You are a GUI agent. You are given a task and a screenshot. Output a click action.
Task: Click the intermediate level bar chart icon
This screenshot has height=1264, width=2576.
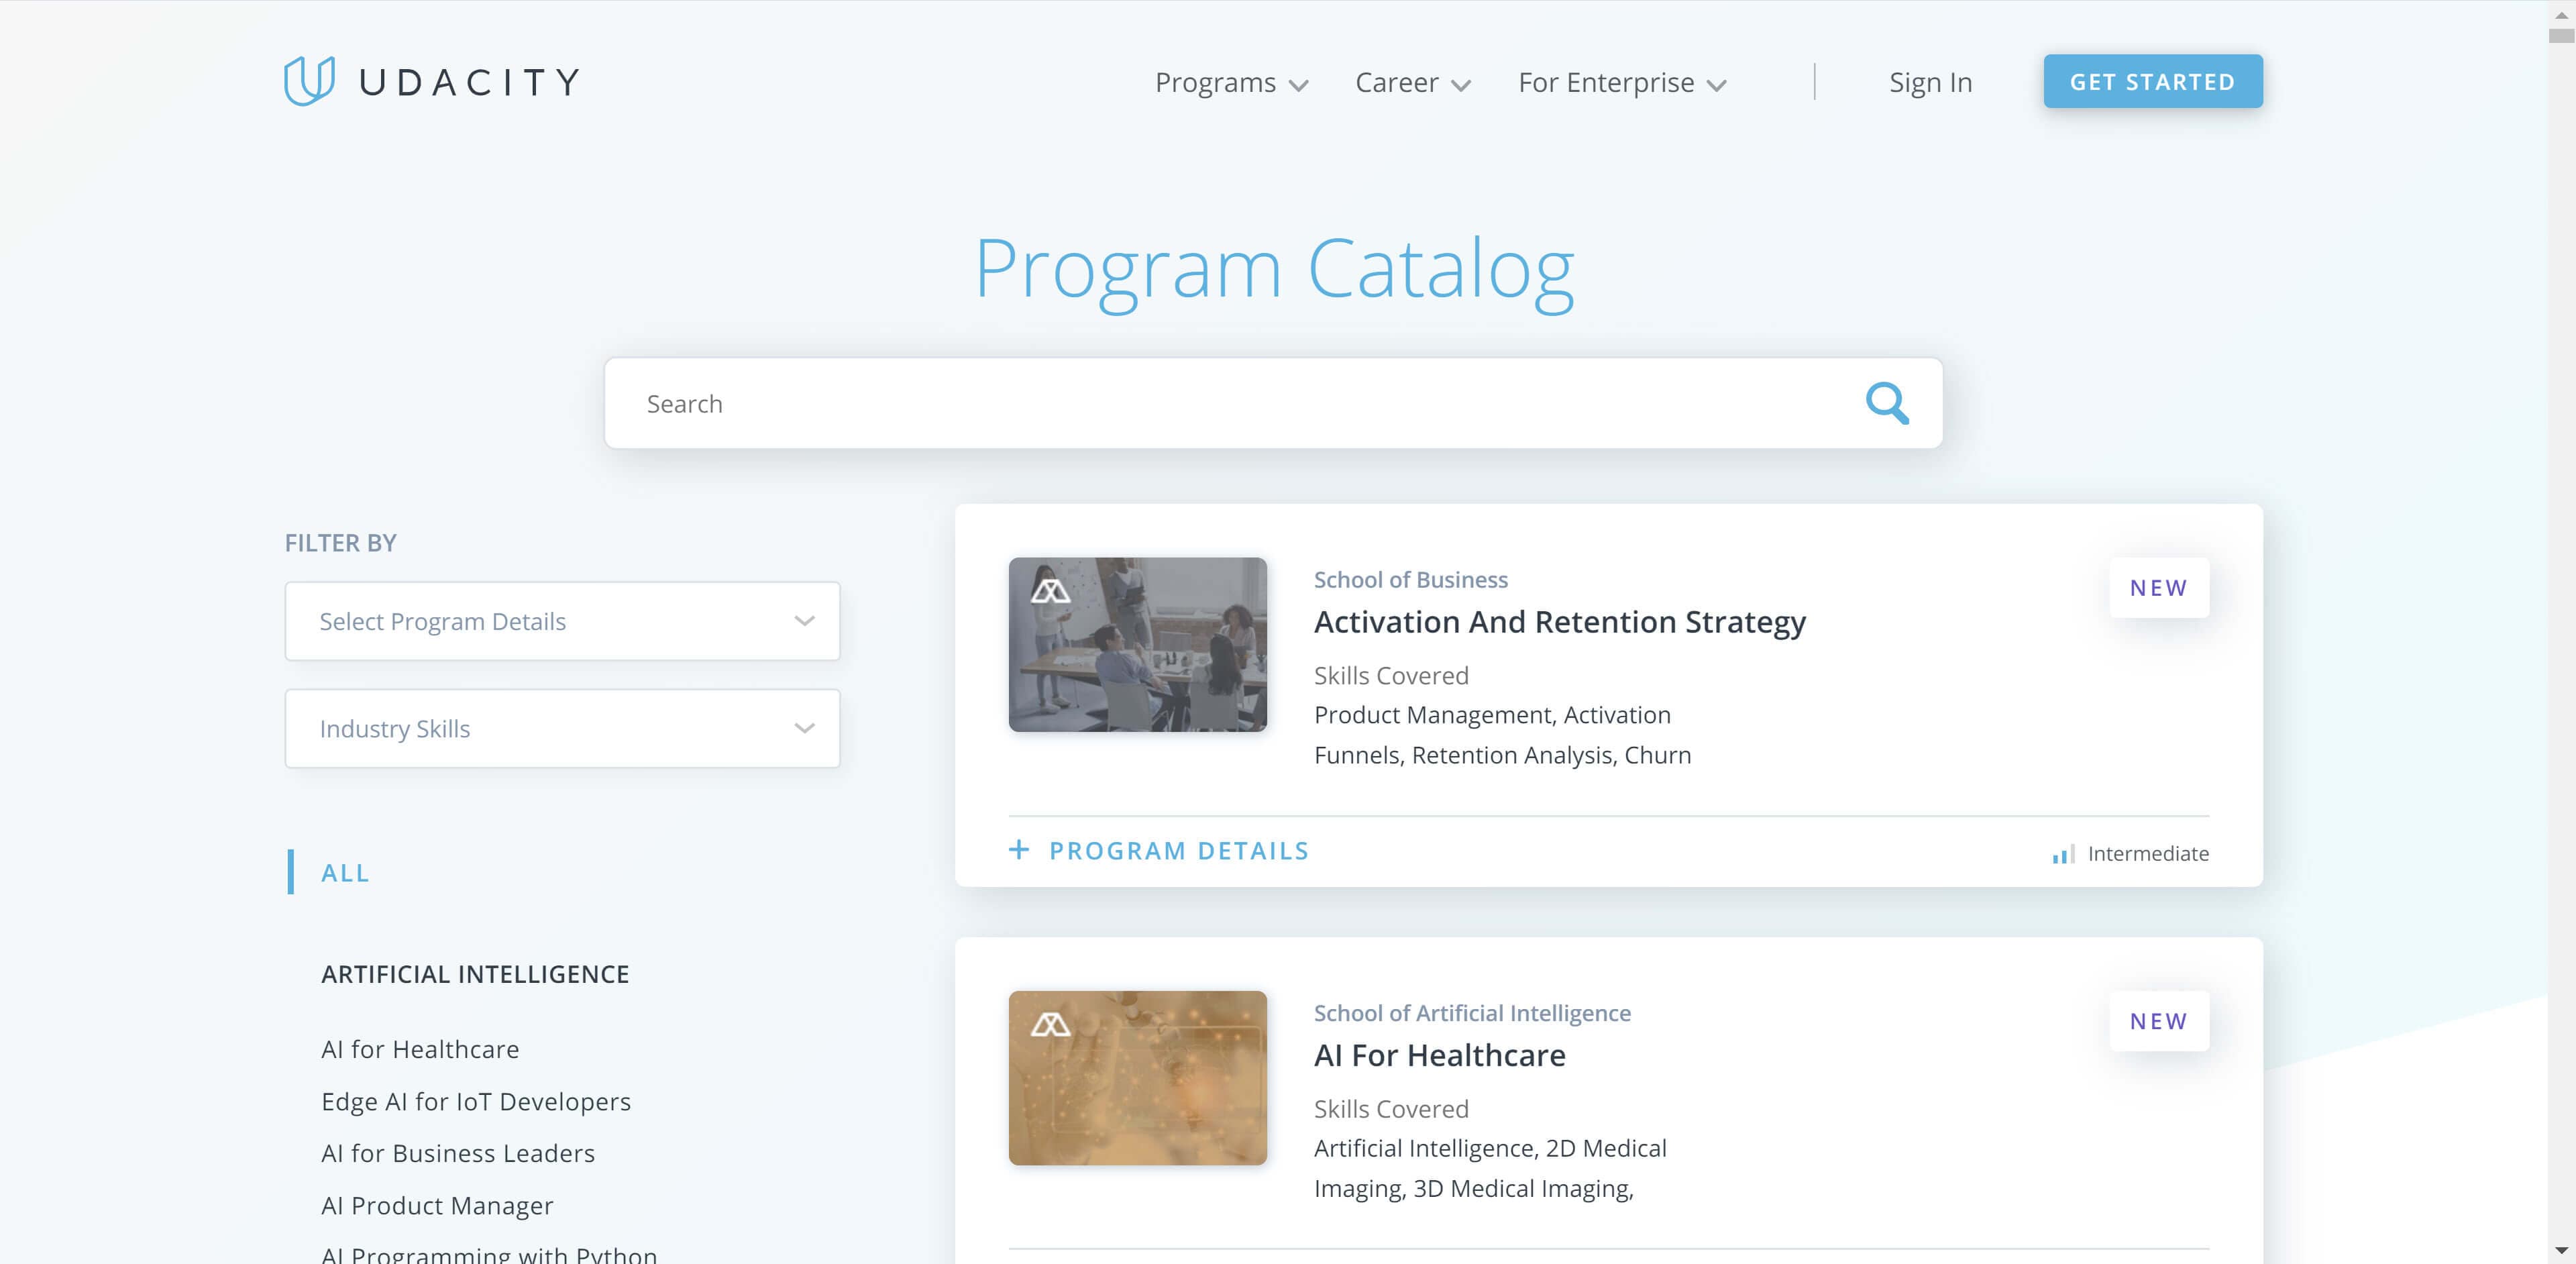tap(2061, 853)
